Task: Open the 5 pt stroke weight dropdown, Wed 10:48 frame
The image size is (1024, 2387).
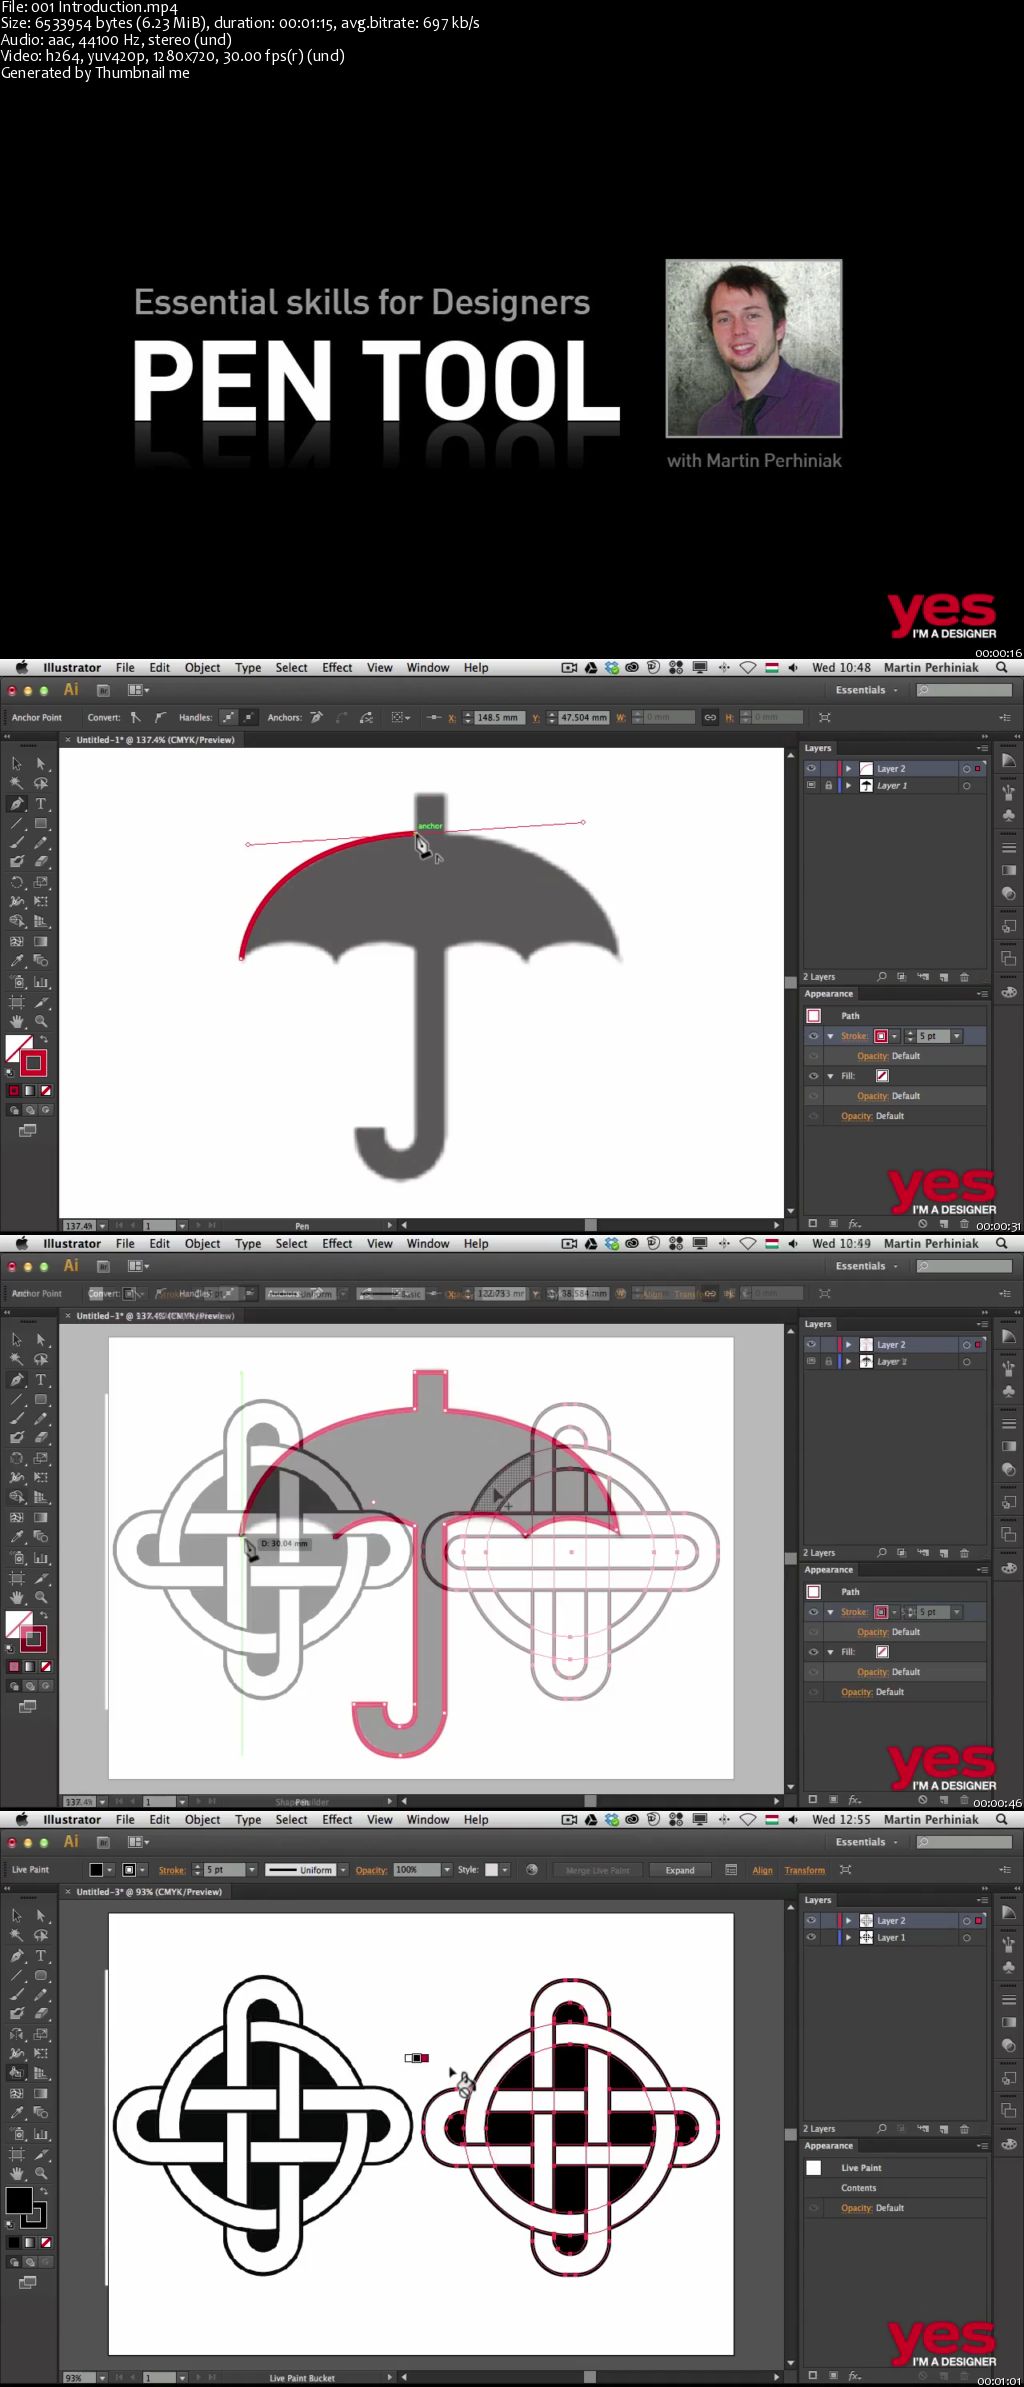Action: [956, 1036]
